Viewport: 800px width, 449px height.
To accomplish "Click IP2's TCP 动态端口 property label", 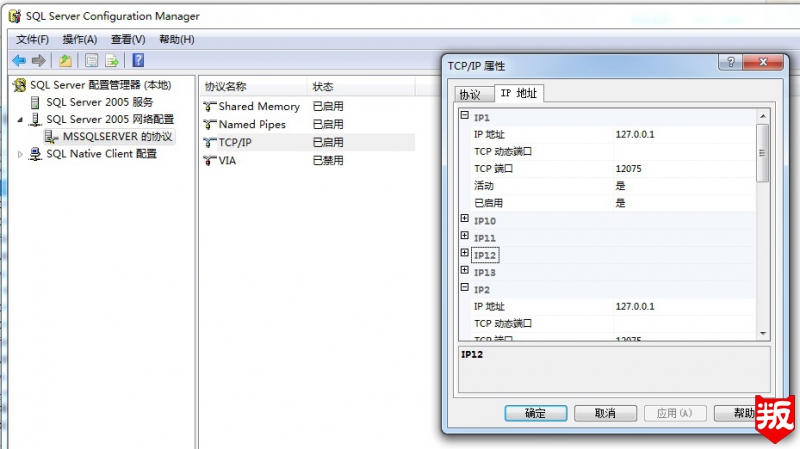I will click(503, 323).
